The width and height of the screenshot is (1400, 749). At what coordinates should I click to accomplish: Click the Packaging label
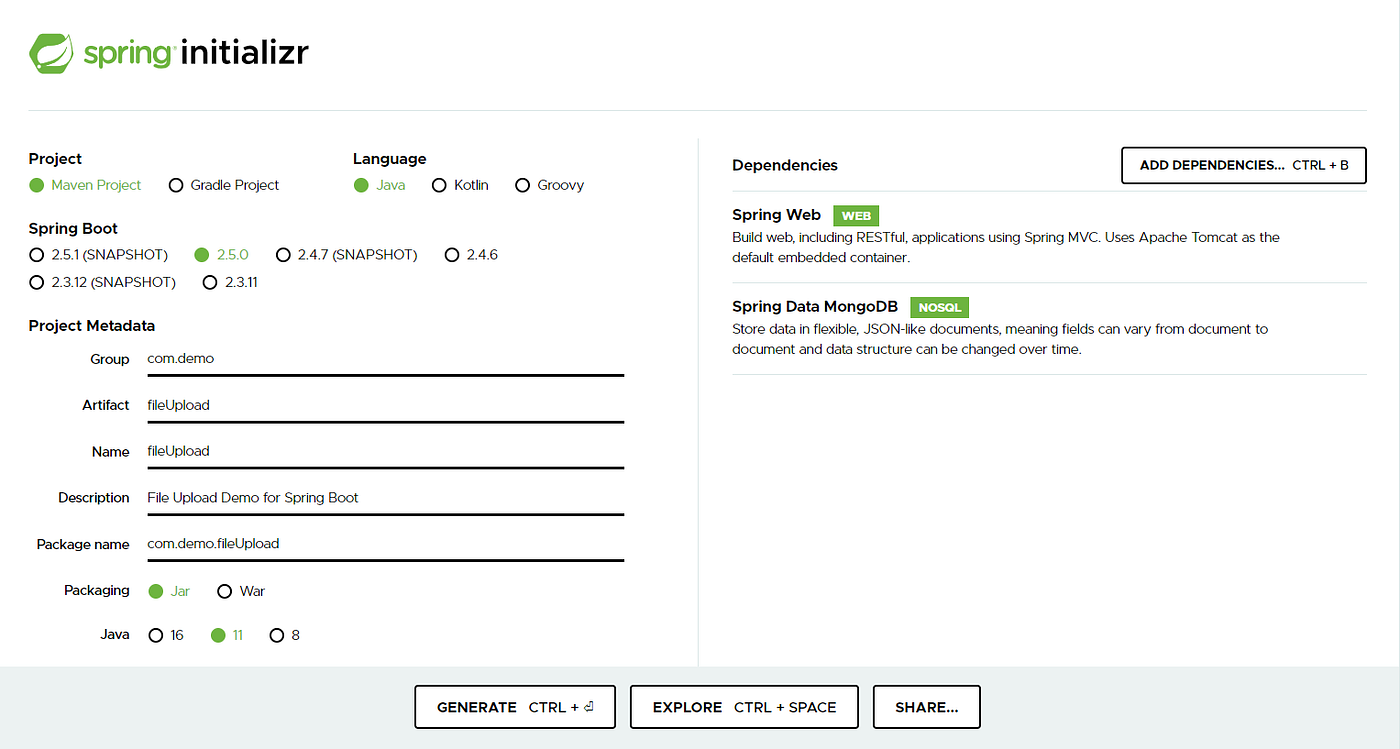tap(97, 590)
